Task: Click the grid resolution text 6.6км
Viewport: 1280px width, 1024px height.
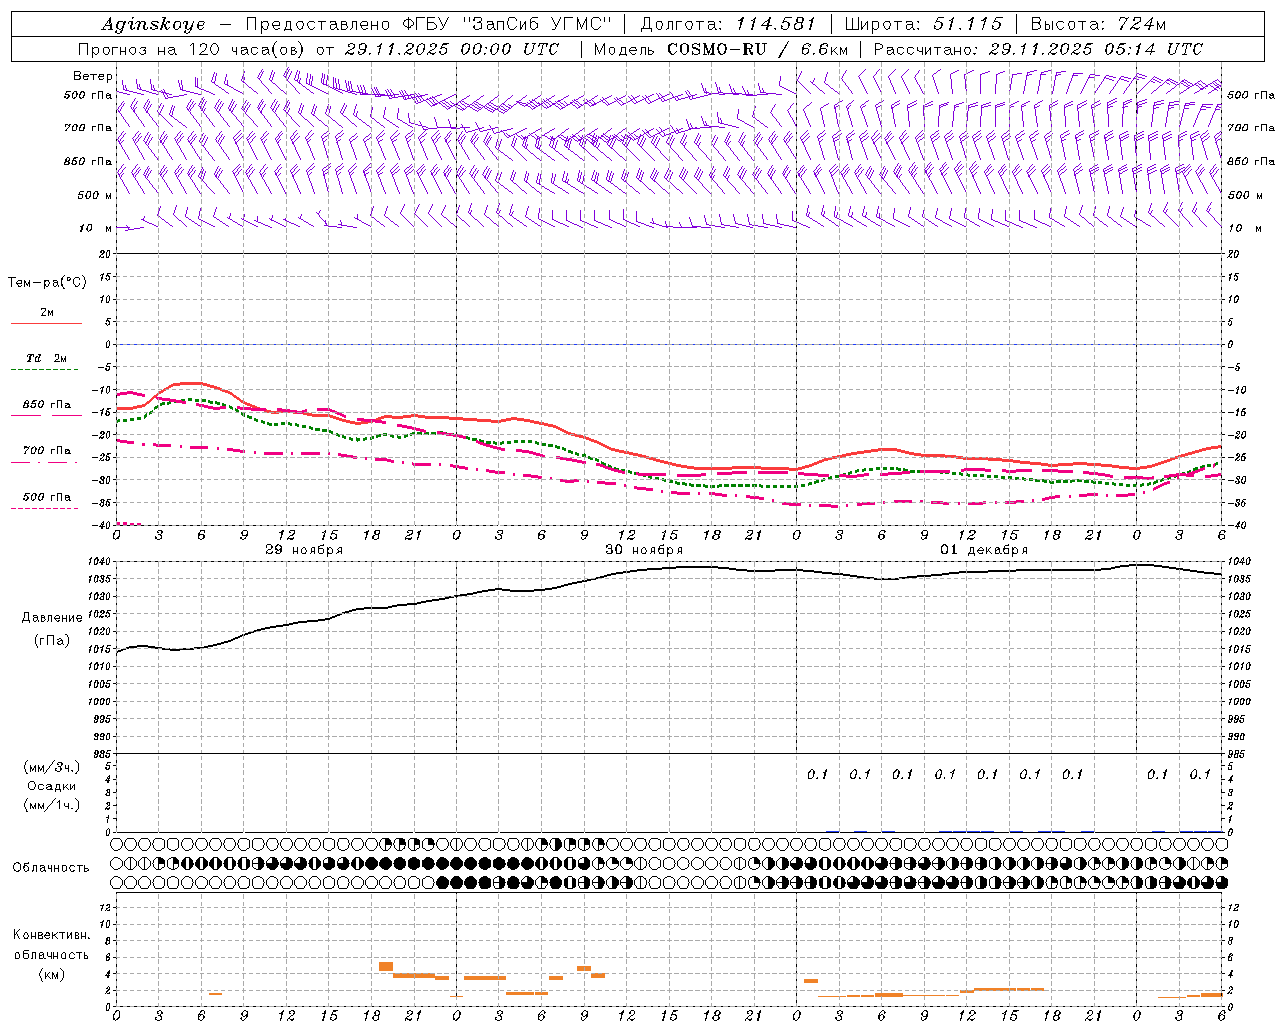Action: tap(824, 49)
